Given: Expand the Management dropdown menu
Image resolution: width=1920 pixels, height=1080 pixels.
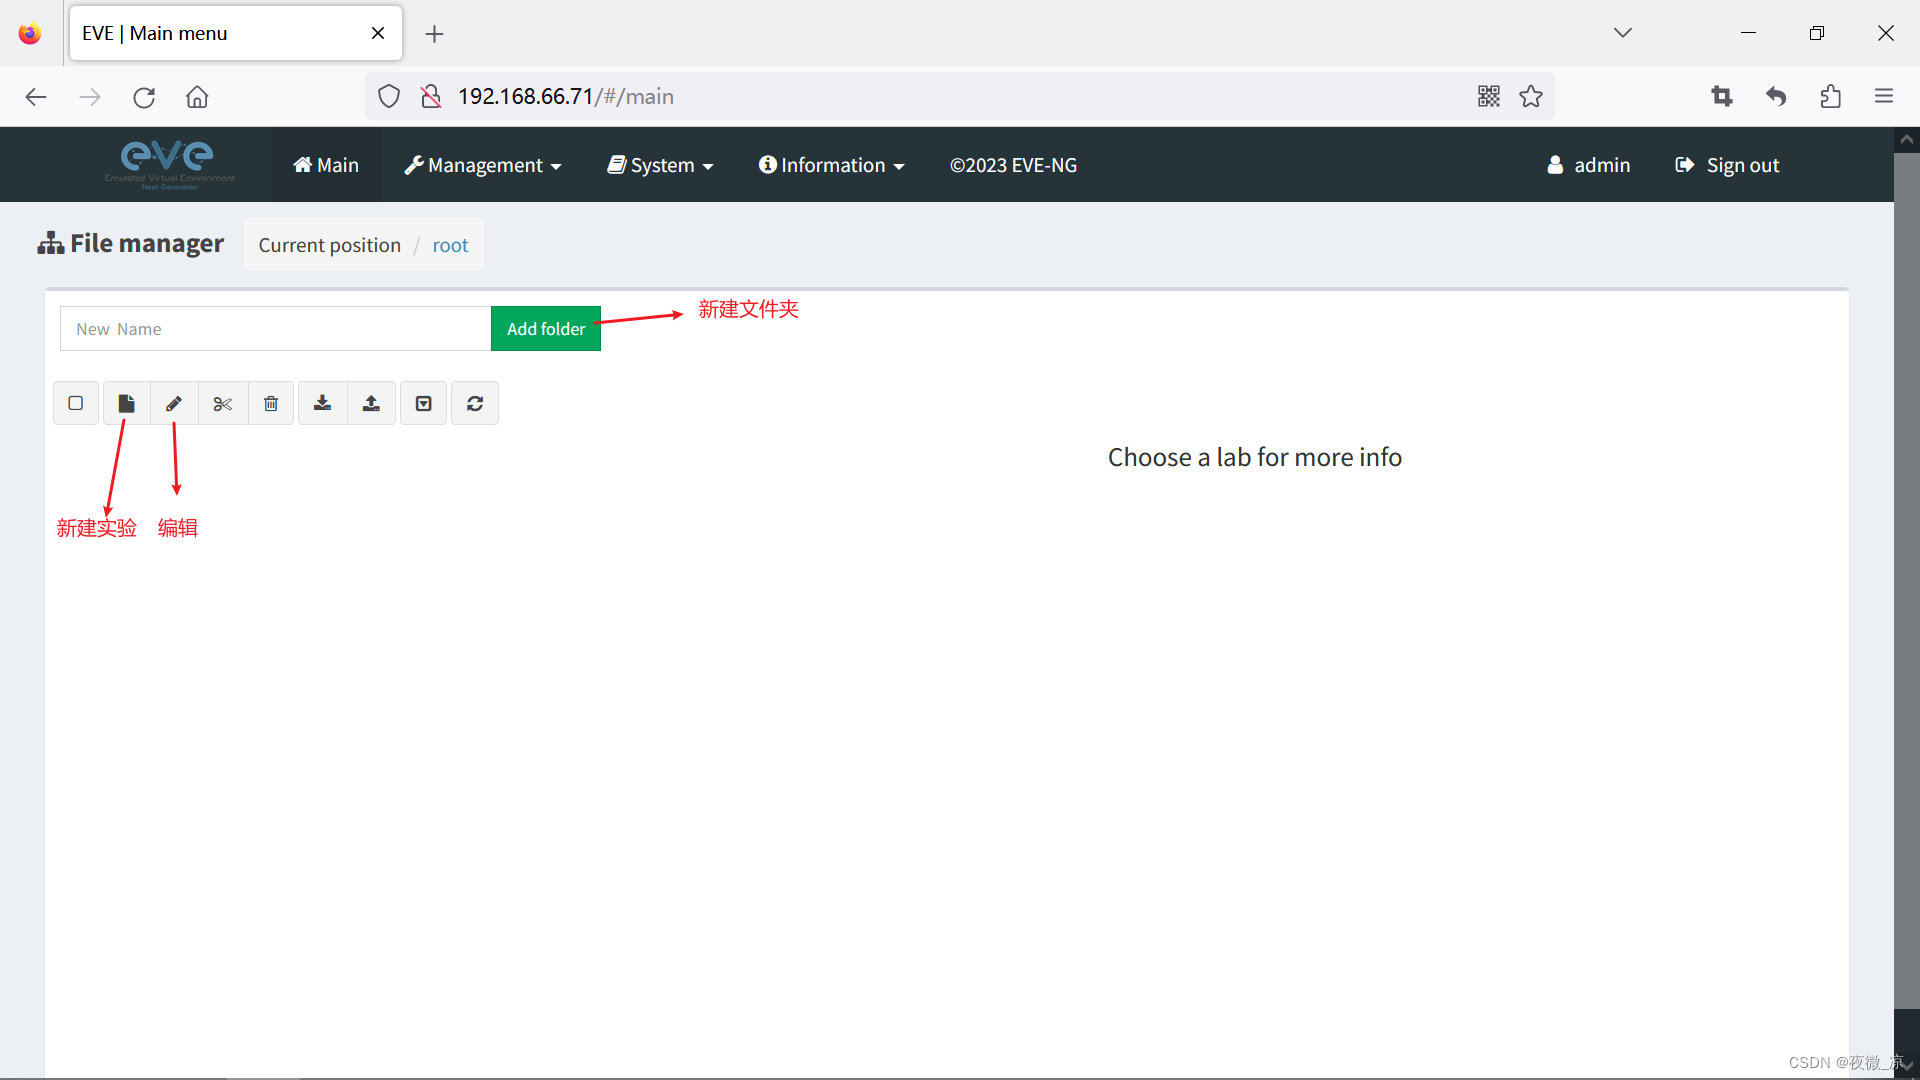Looking at the screenshot, I should (x=483, y=165).
